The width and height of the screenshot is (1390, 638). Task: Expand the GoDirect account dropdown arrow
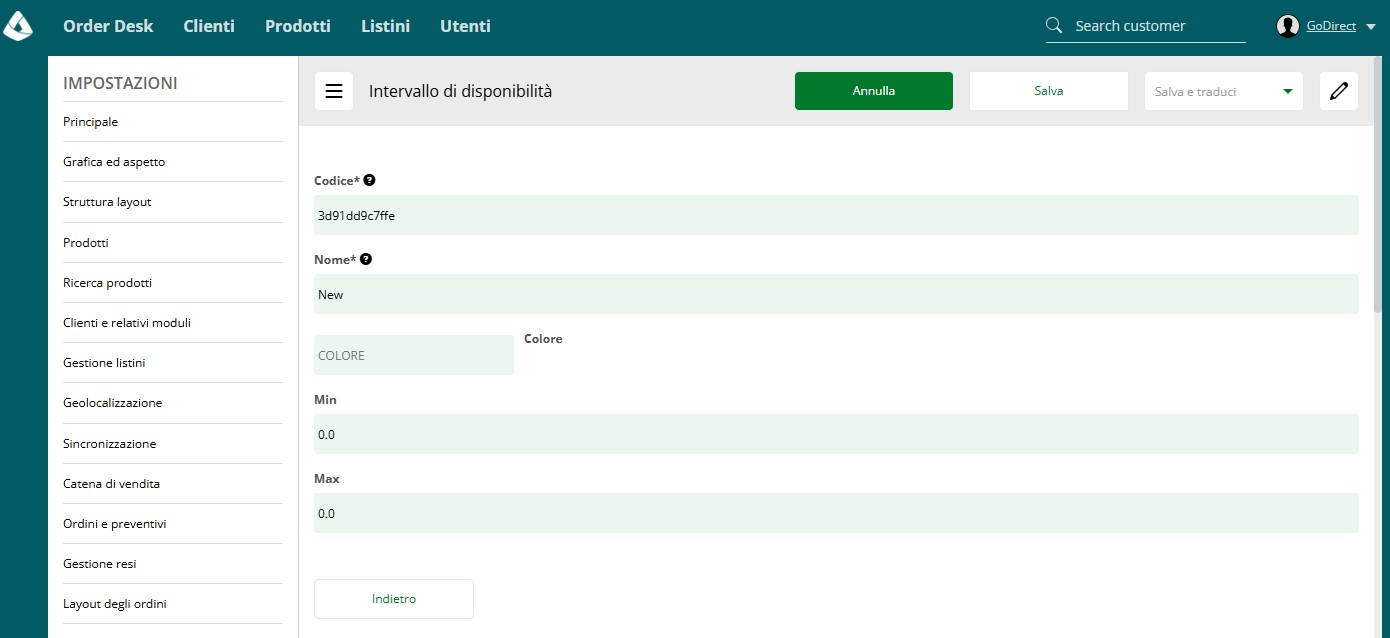coord(1370,27)
